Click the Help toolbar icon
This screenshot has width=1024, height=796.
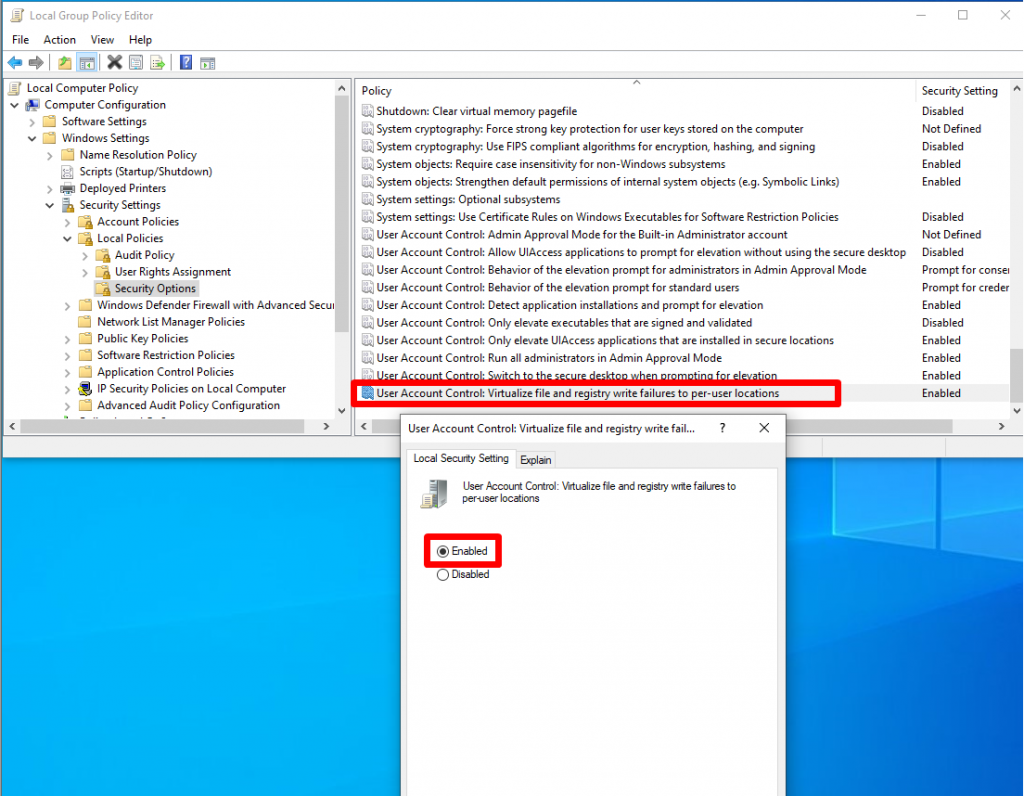pos(187,62)
